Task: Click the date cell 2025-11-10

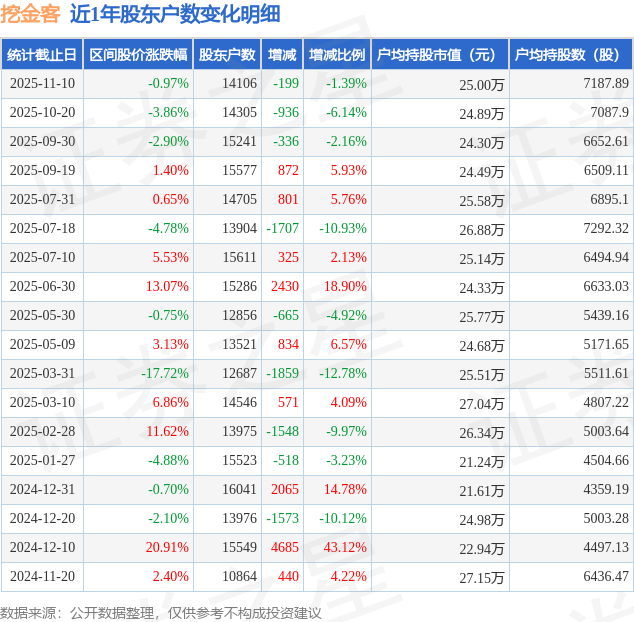Action: click(42, 83)
